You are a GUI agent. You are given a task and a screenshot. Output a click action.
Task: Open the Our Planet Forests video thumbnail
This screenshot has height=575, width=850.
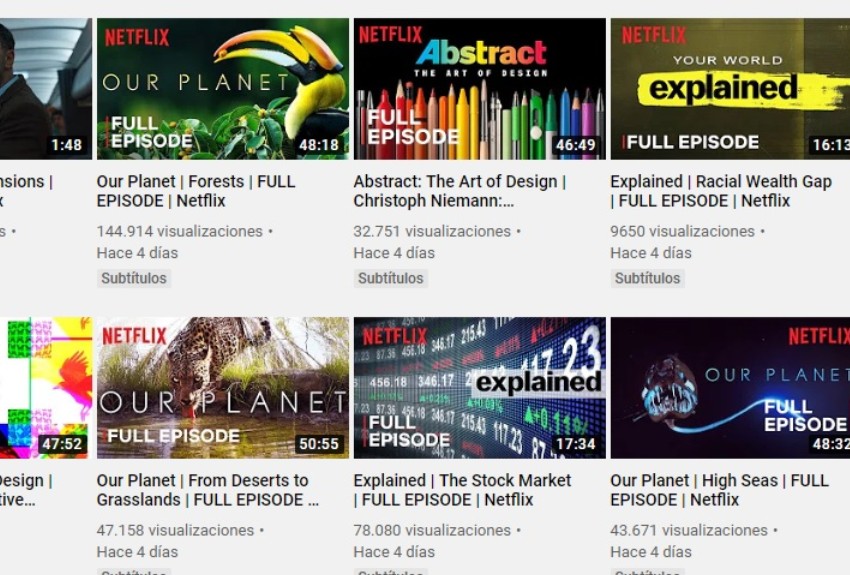click(x=223, y=89)
